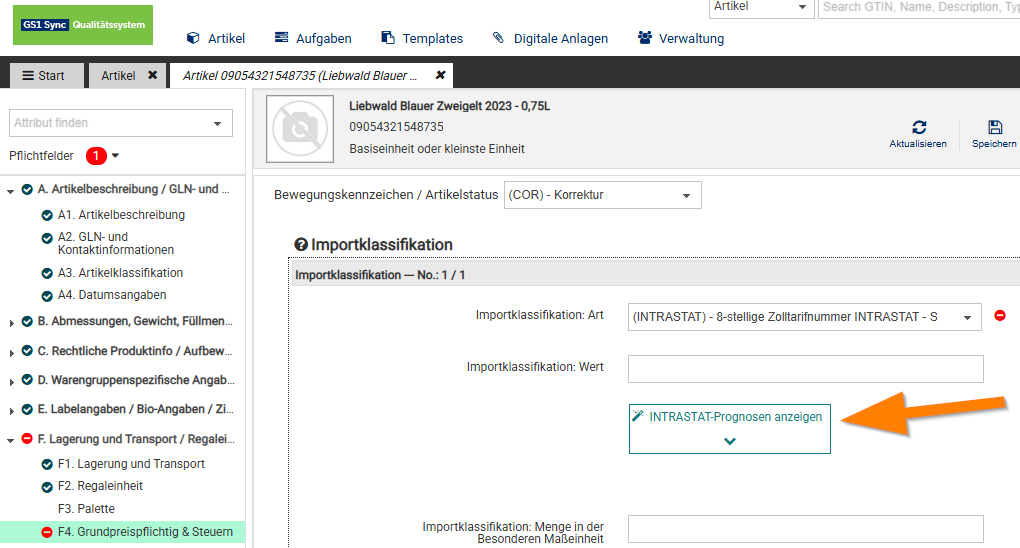Viewport: 1020px width, 548px height.
Task: Collapse F. Lagerung und Transport section
Action: click(10, 441)
